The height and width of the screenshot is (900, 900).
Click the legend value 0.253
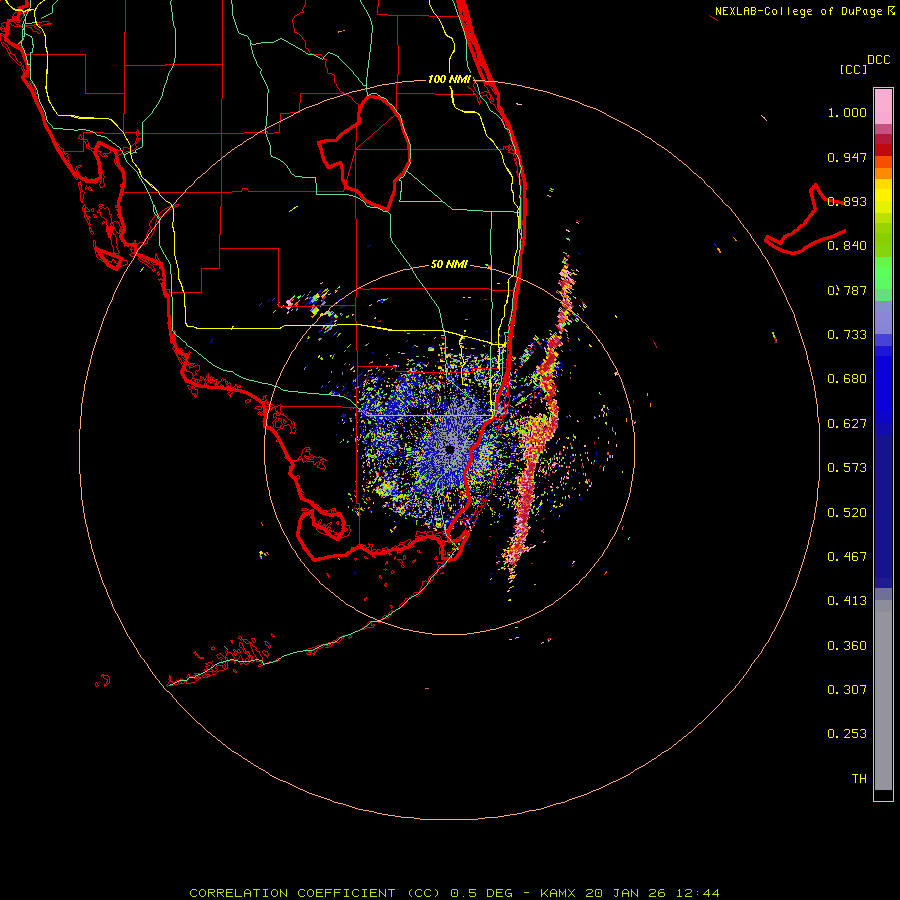[x=847, y=734]
